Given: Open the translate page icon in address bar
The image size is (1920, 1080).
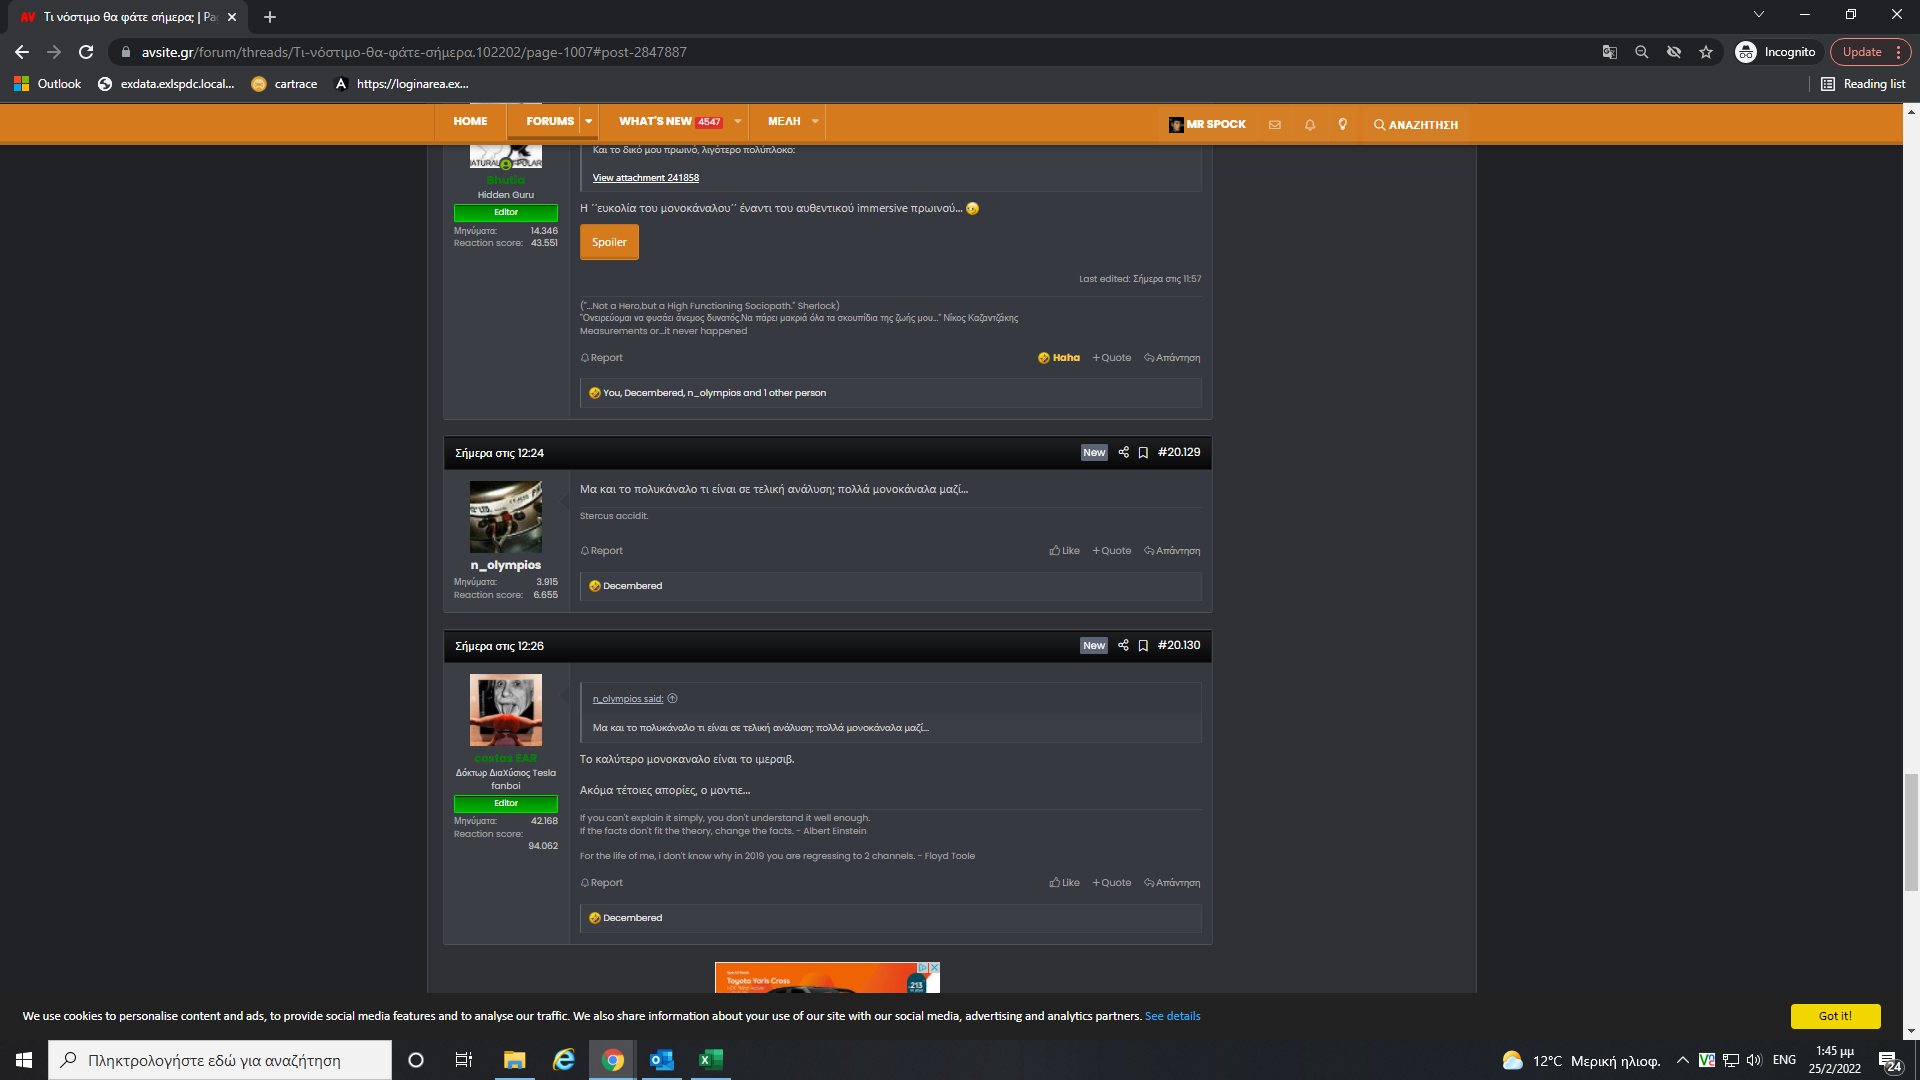Looking at the screenshot, I should coord(1610,52).
